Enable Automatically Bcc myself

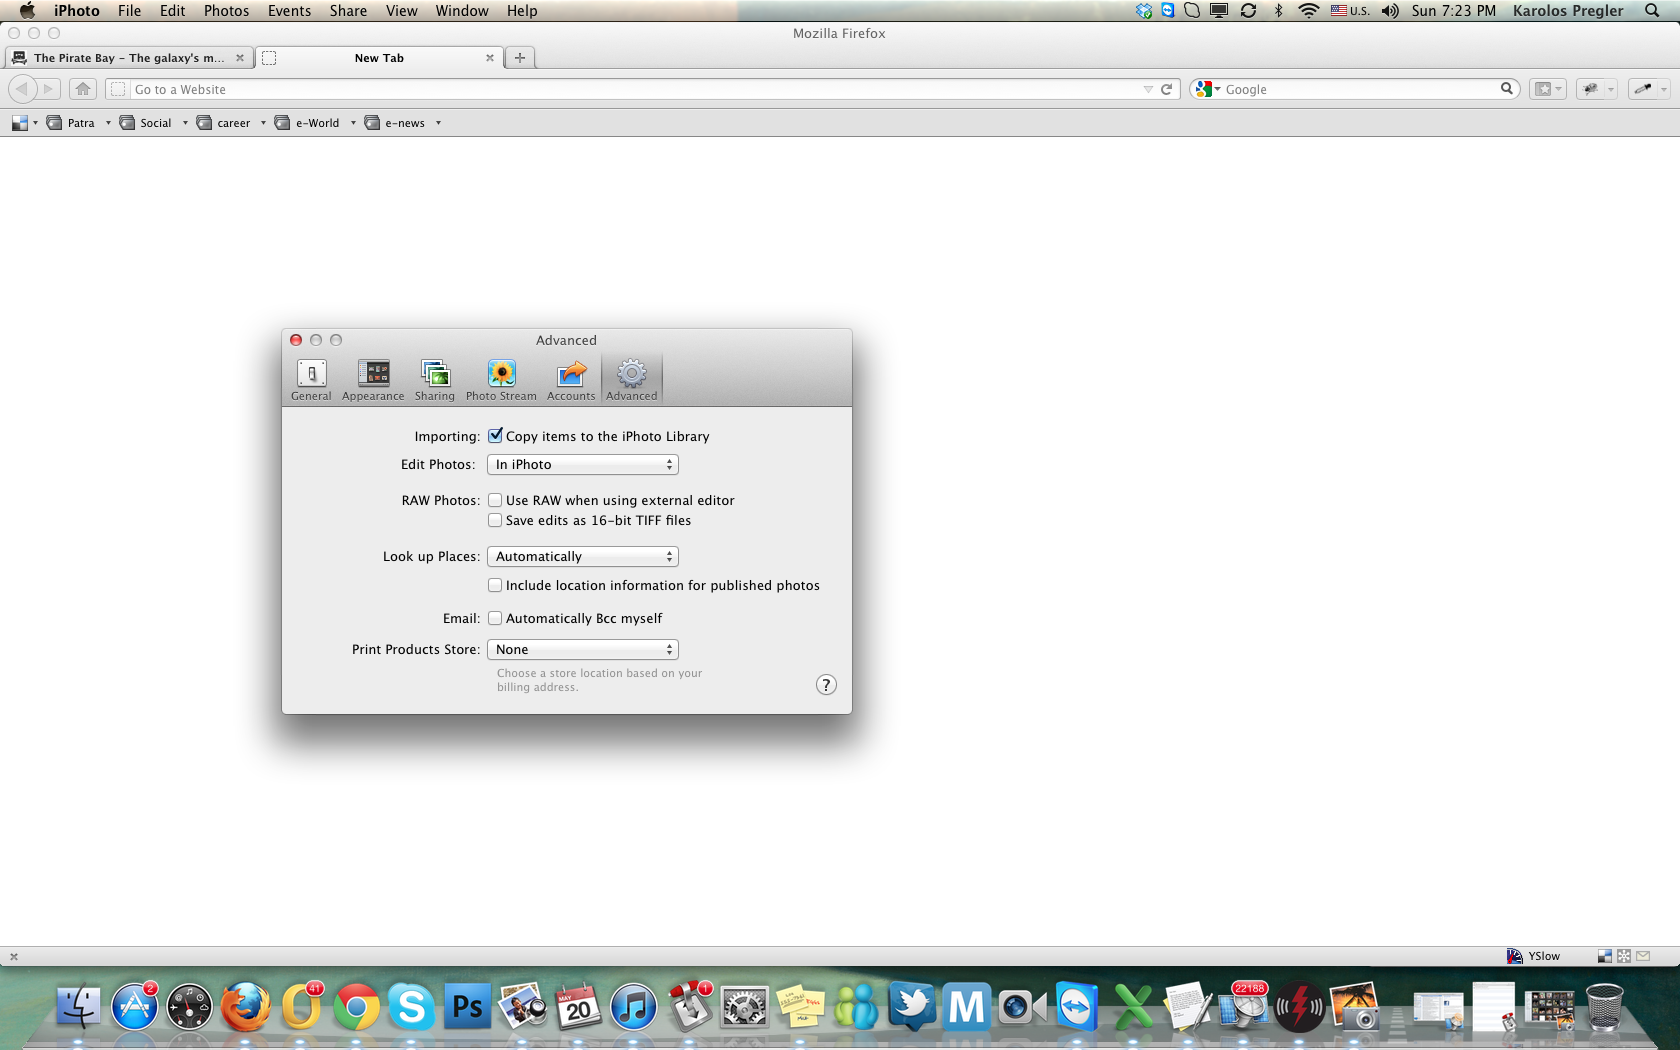(x=495, y=618)
